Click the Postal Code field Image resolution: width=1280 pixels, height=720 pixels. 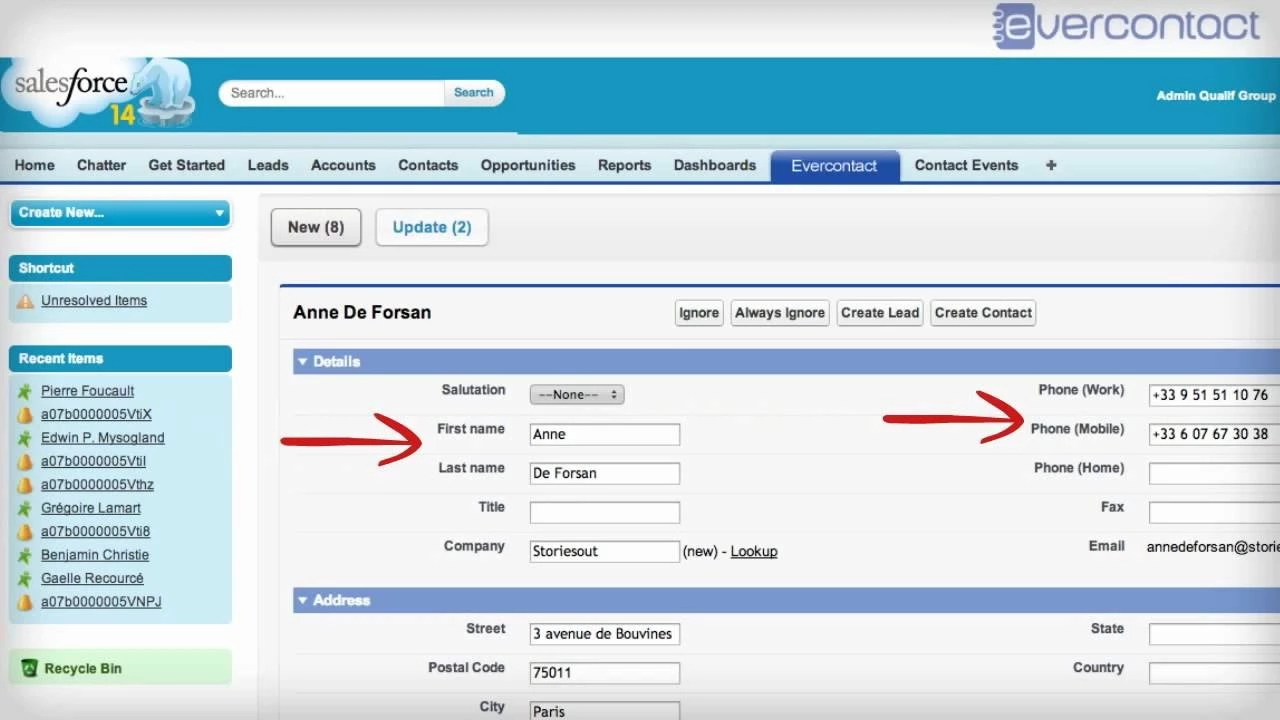point(605,672)
